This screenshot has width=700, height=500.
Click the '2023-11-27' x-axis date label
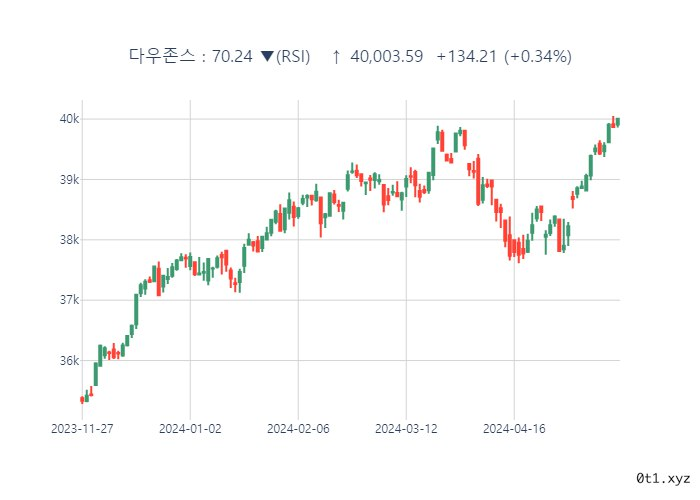[82, 429]
